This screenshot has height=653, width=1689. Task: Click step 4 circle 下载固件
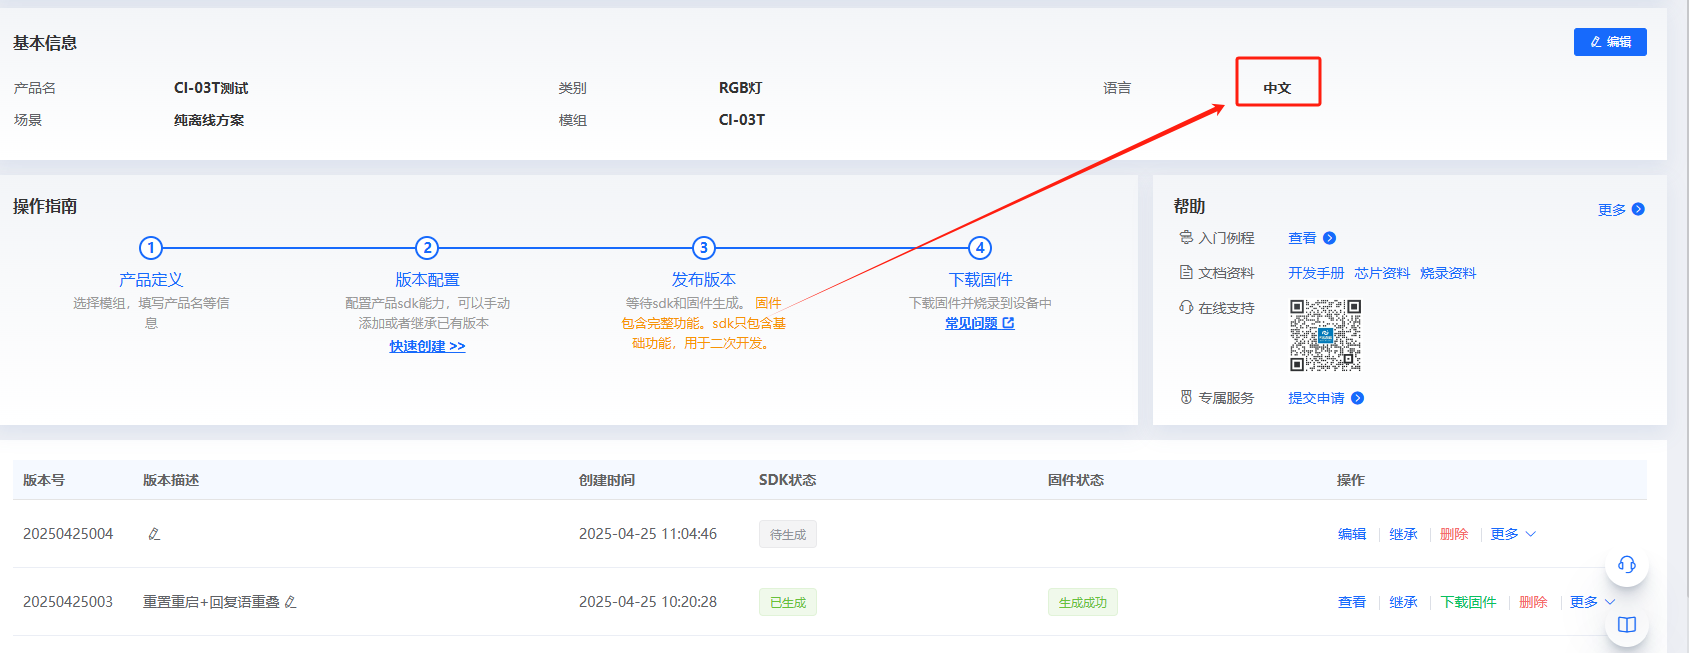point(980,248)
